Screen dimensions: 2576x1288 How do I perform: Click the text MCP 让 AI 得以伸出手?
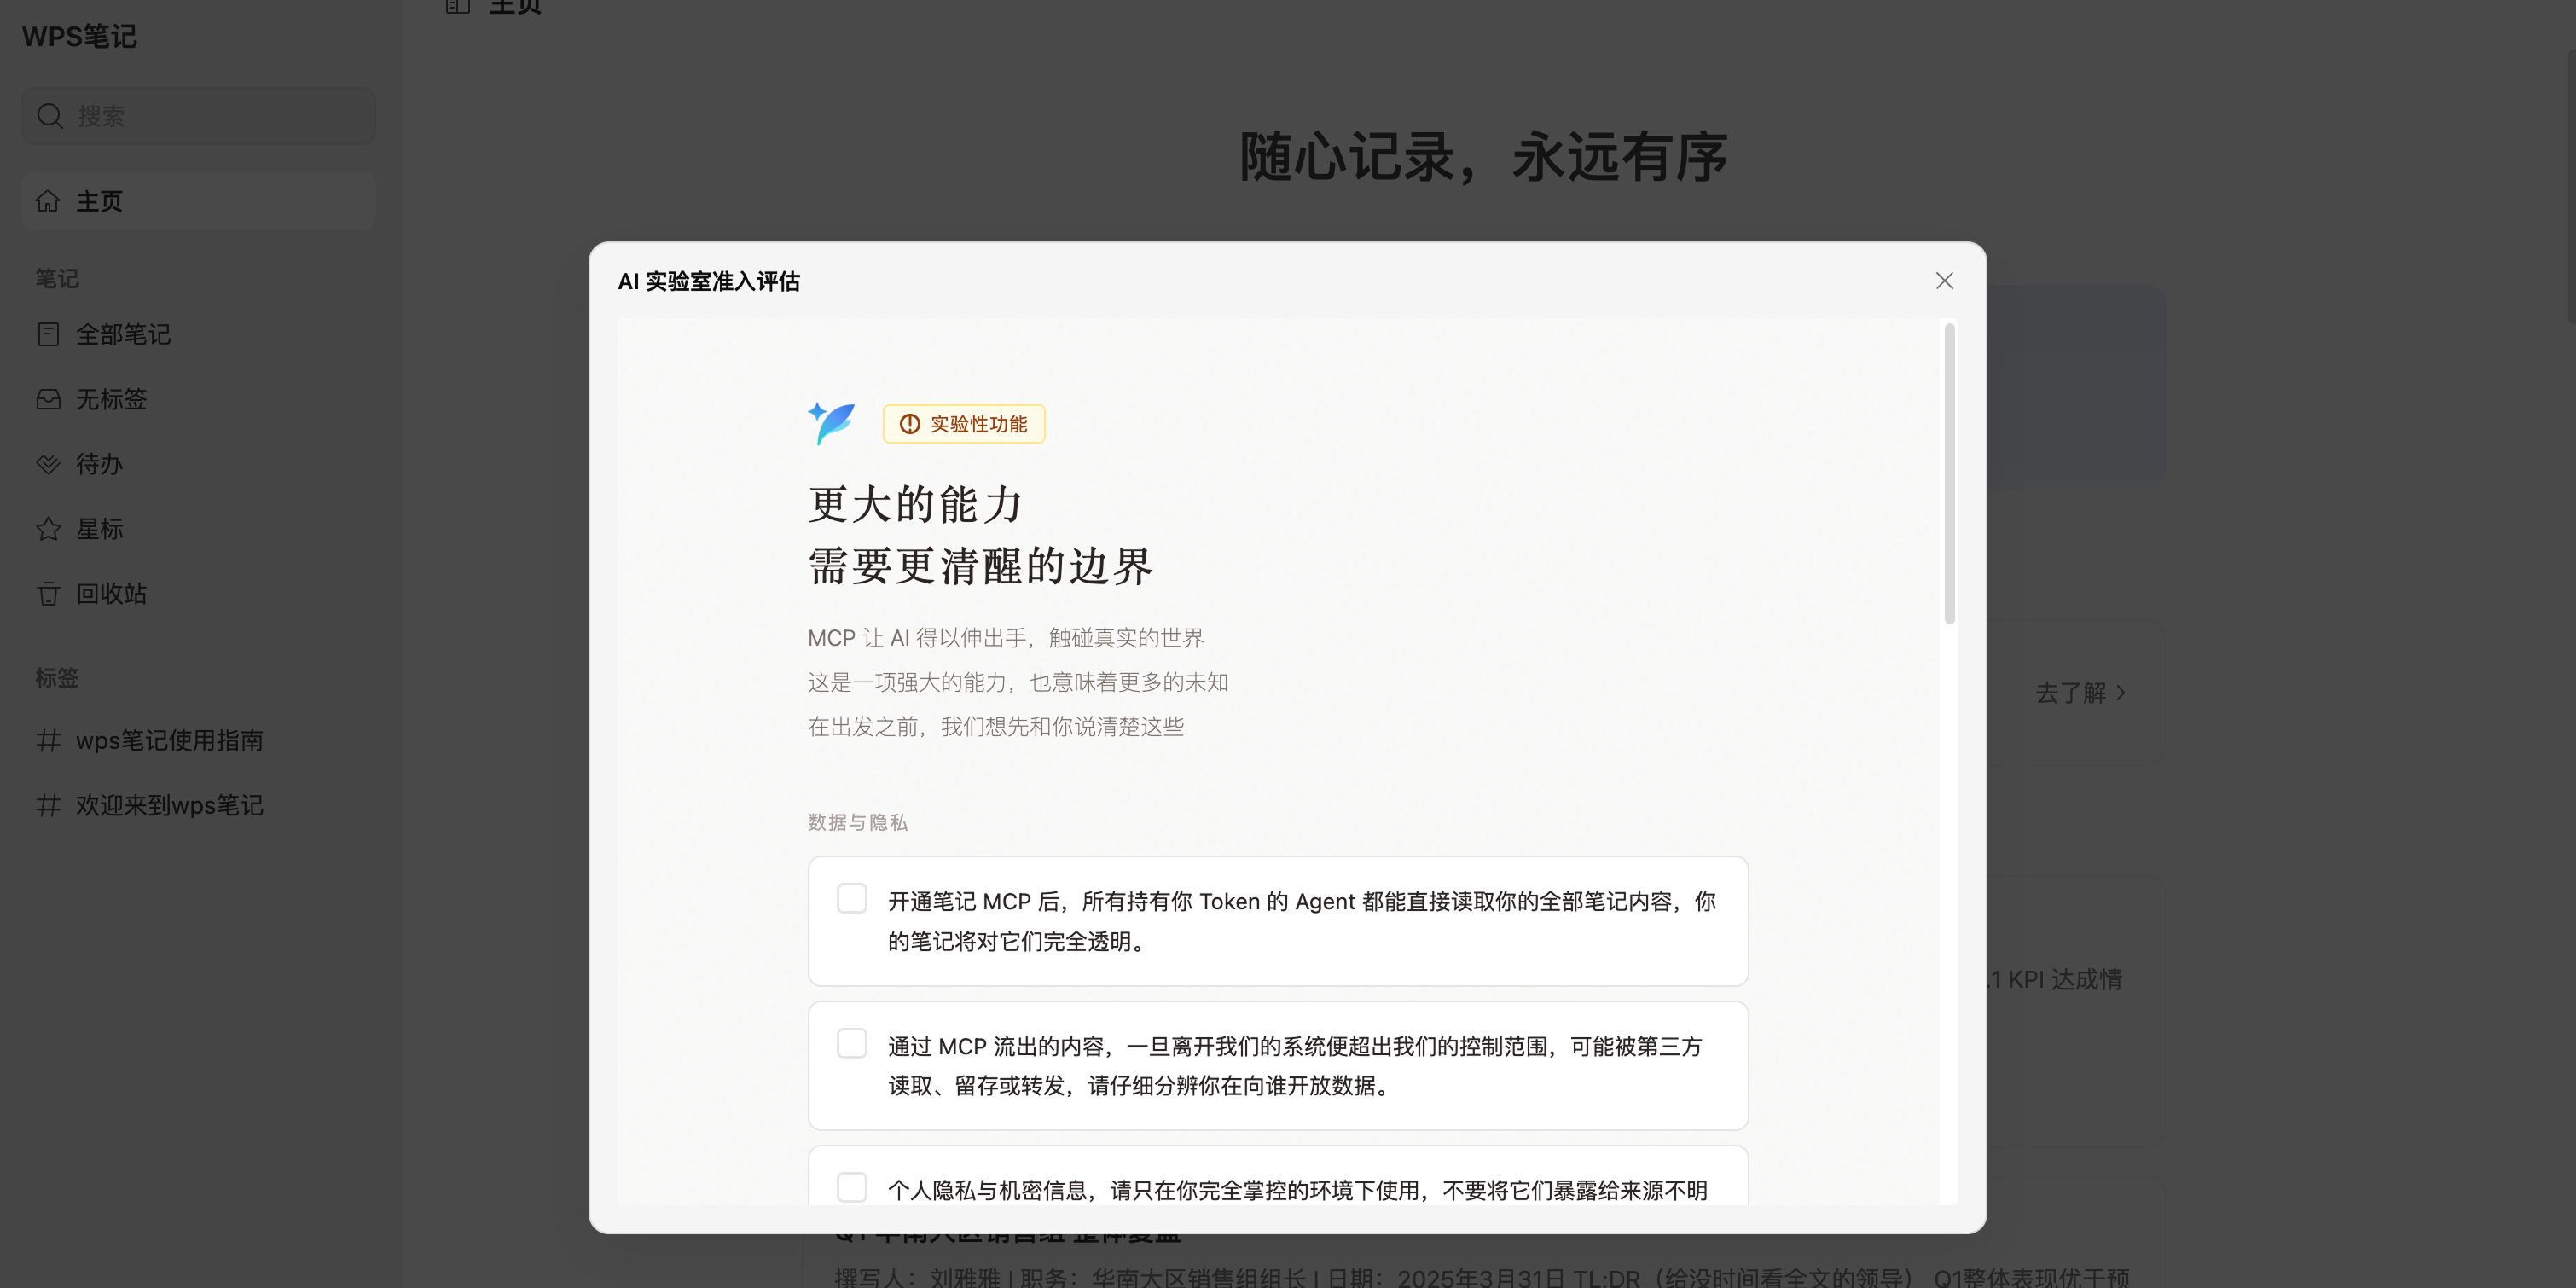(917, 638)
